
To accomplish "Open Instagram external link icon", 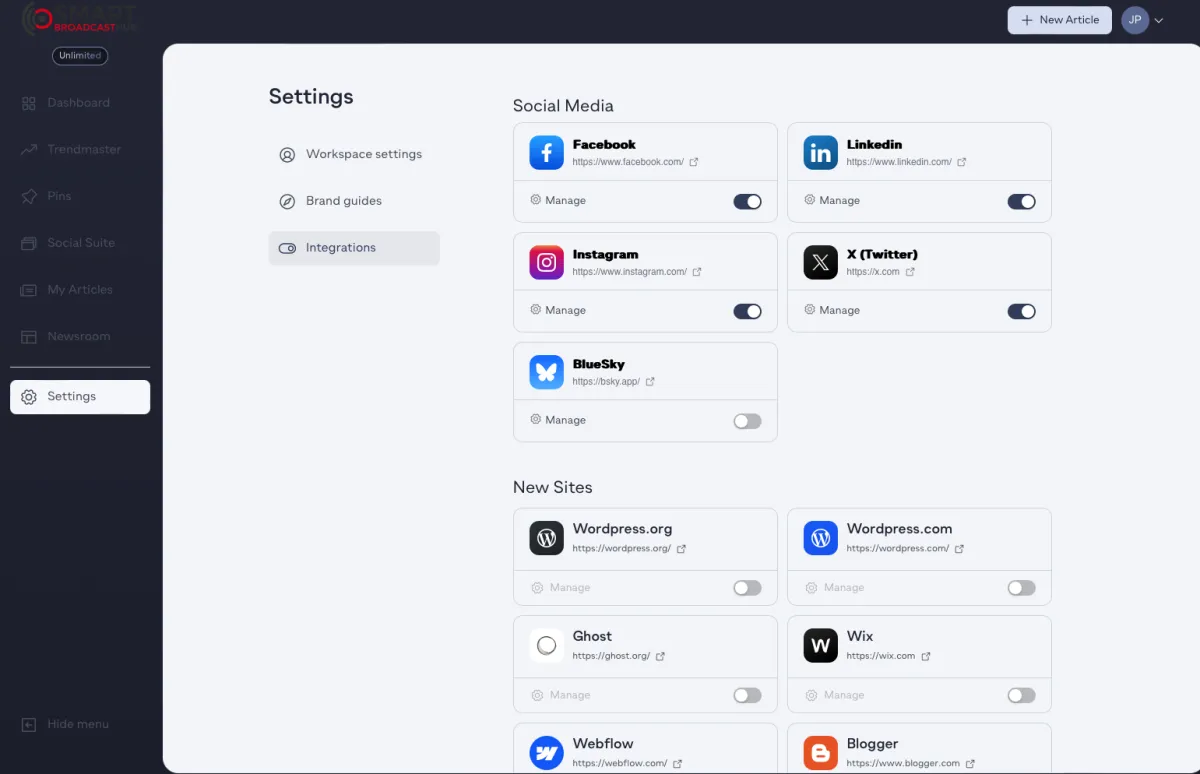I will pyautogui.click(x=697, y=272).
